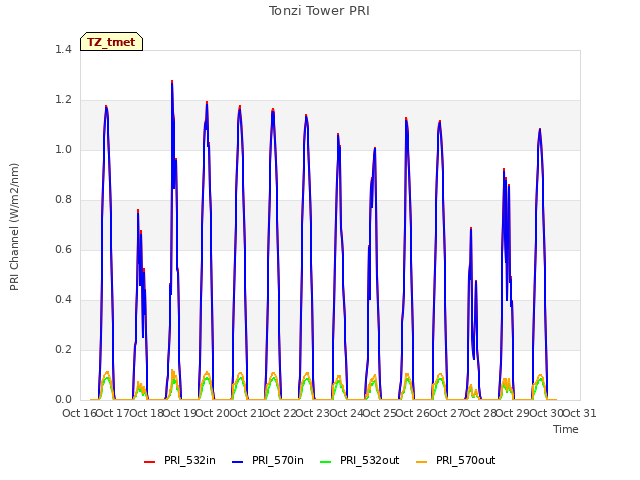The width and height of the screenshot is (640, 480).
Task: Click the 0.6 y-axis tick label
Action: [63, 249]
